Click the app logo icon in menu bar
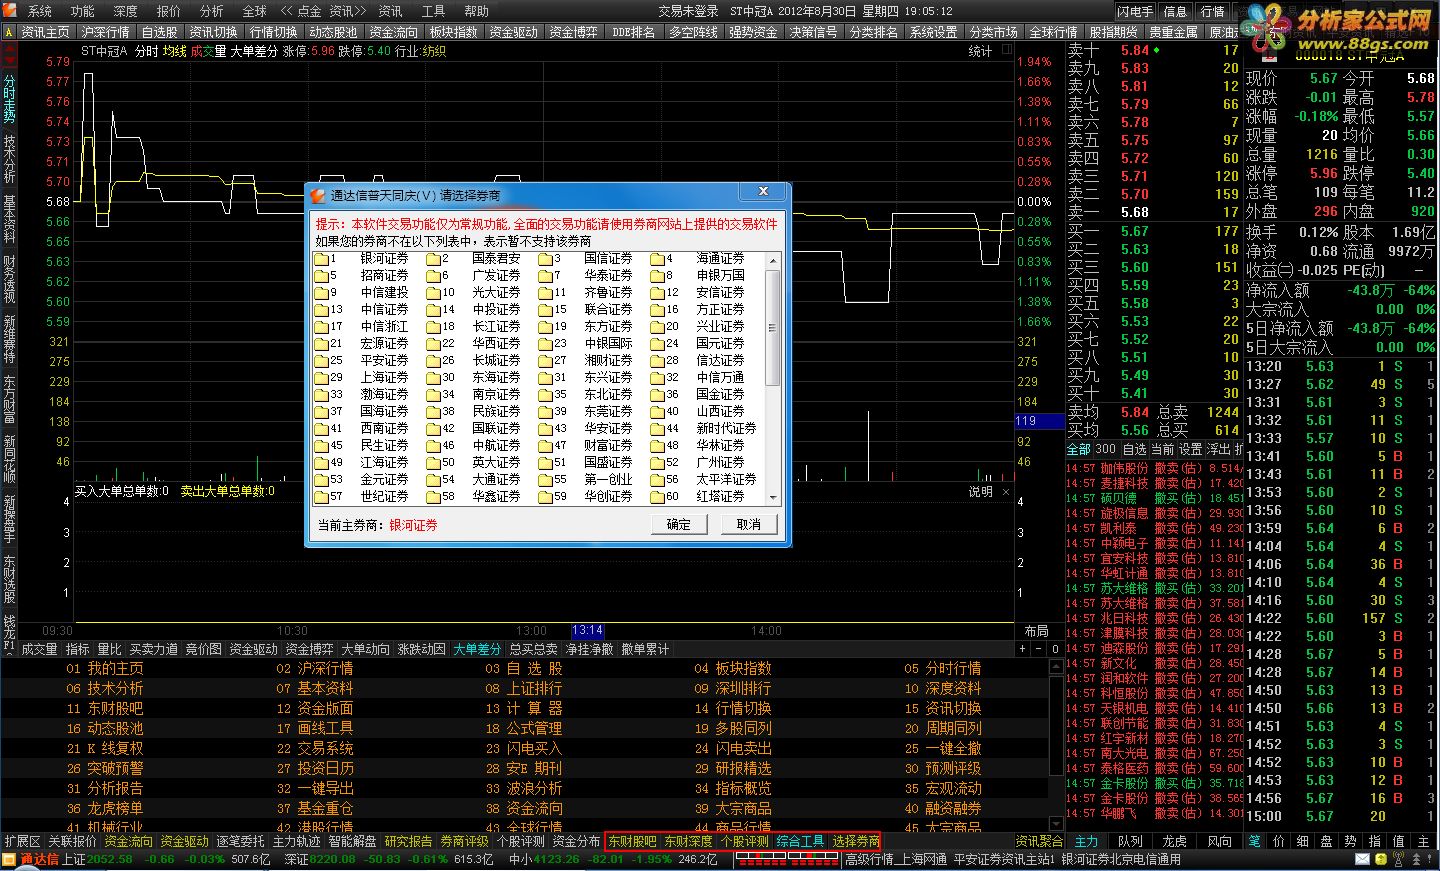This screenshot has height=871, width=1440. pos(10,11)
